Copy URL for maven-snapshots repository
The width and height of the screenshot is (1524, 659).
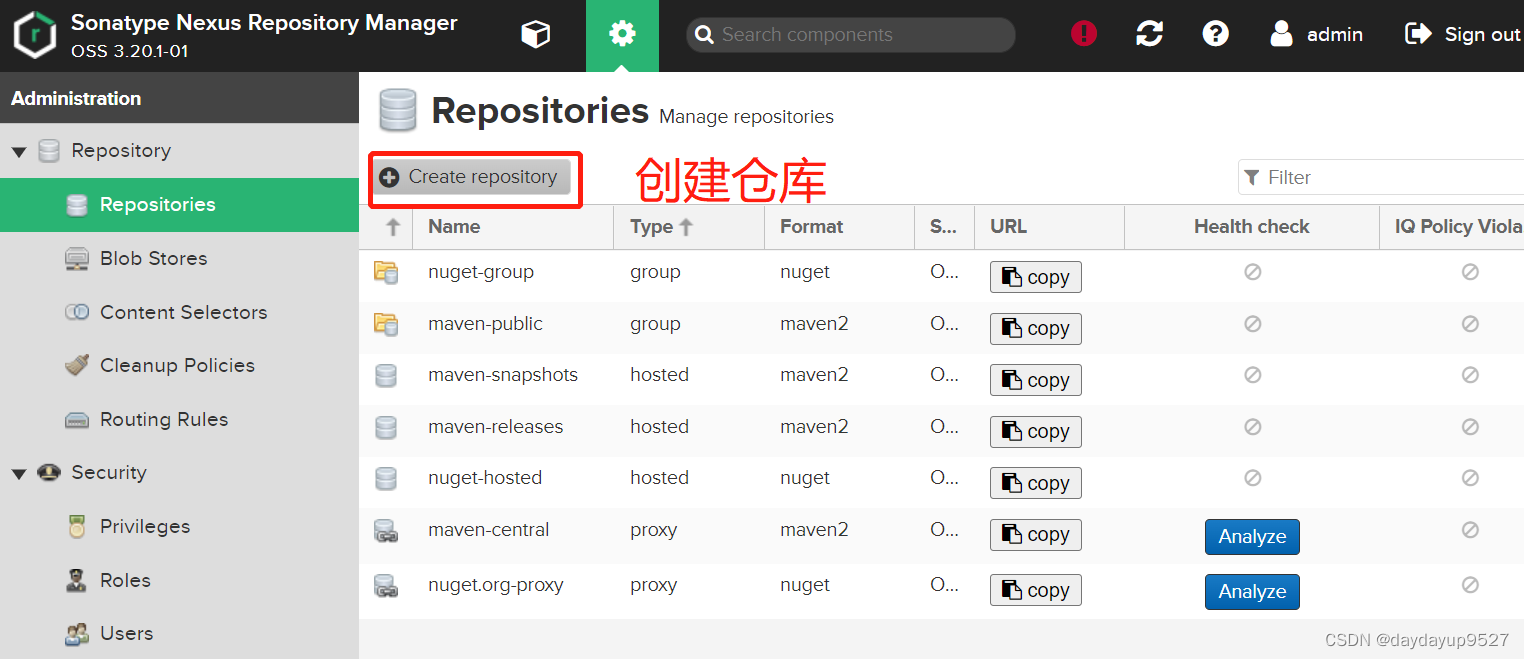pyautogui.click(x=1036, y=380)
